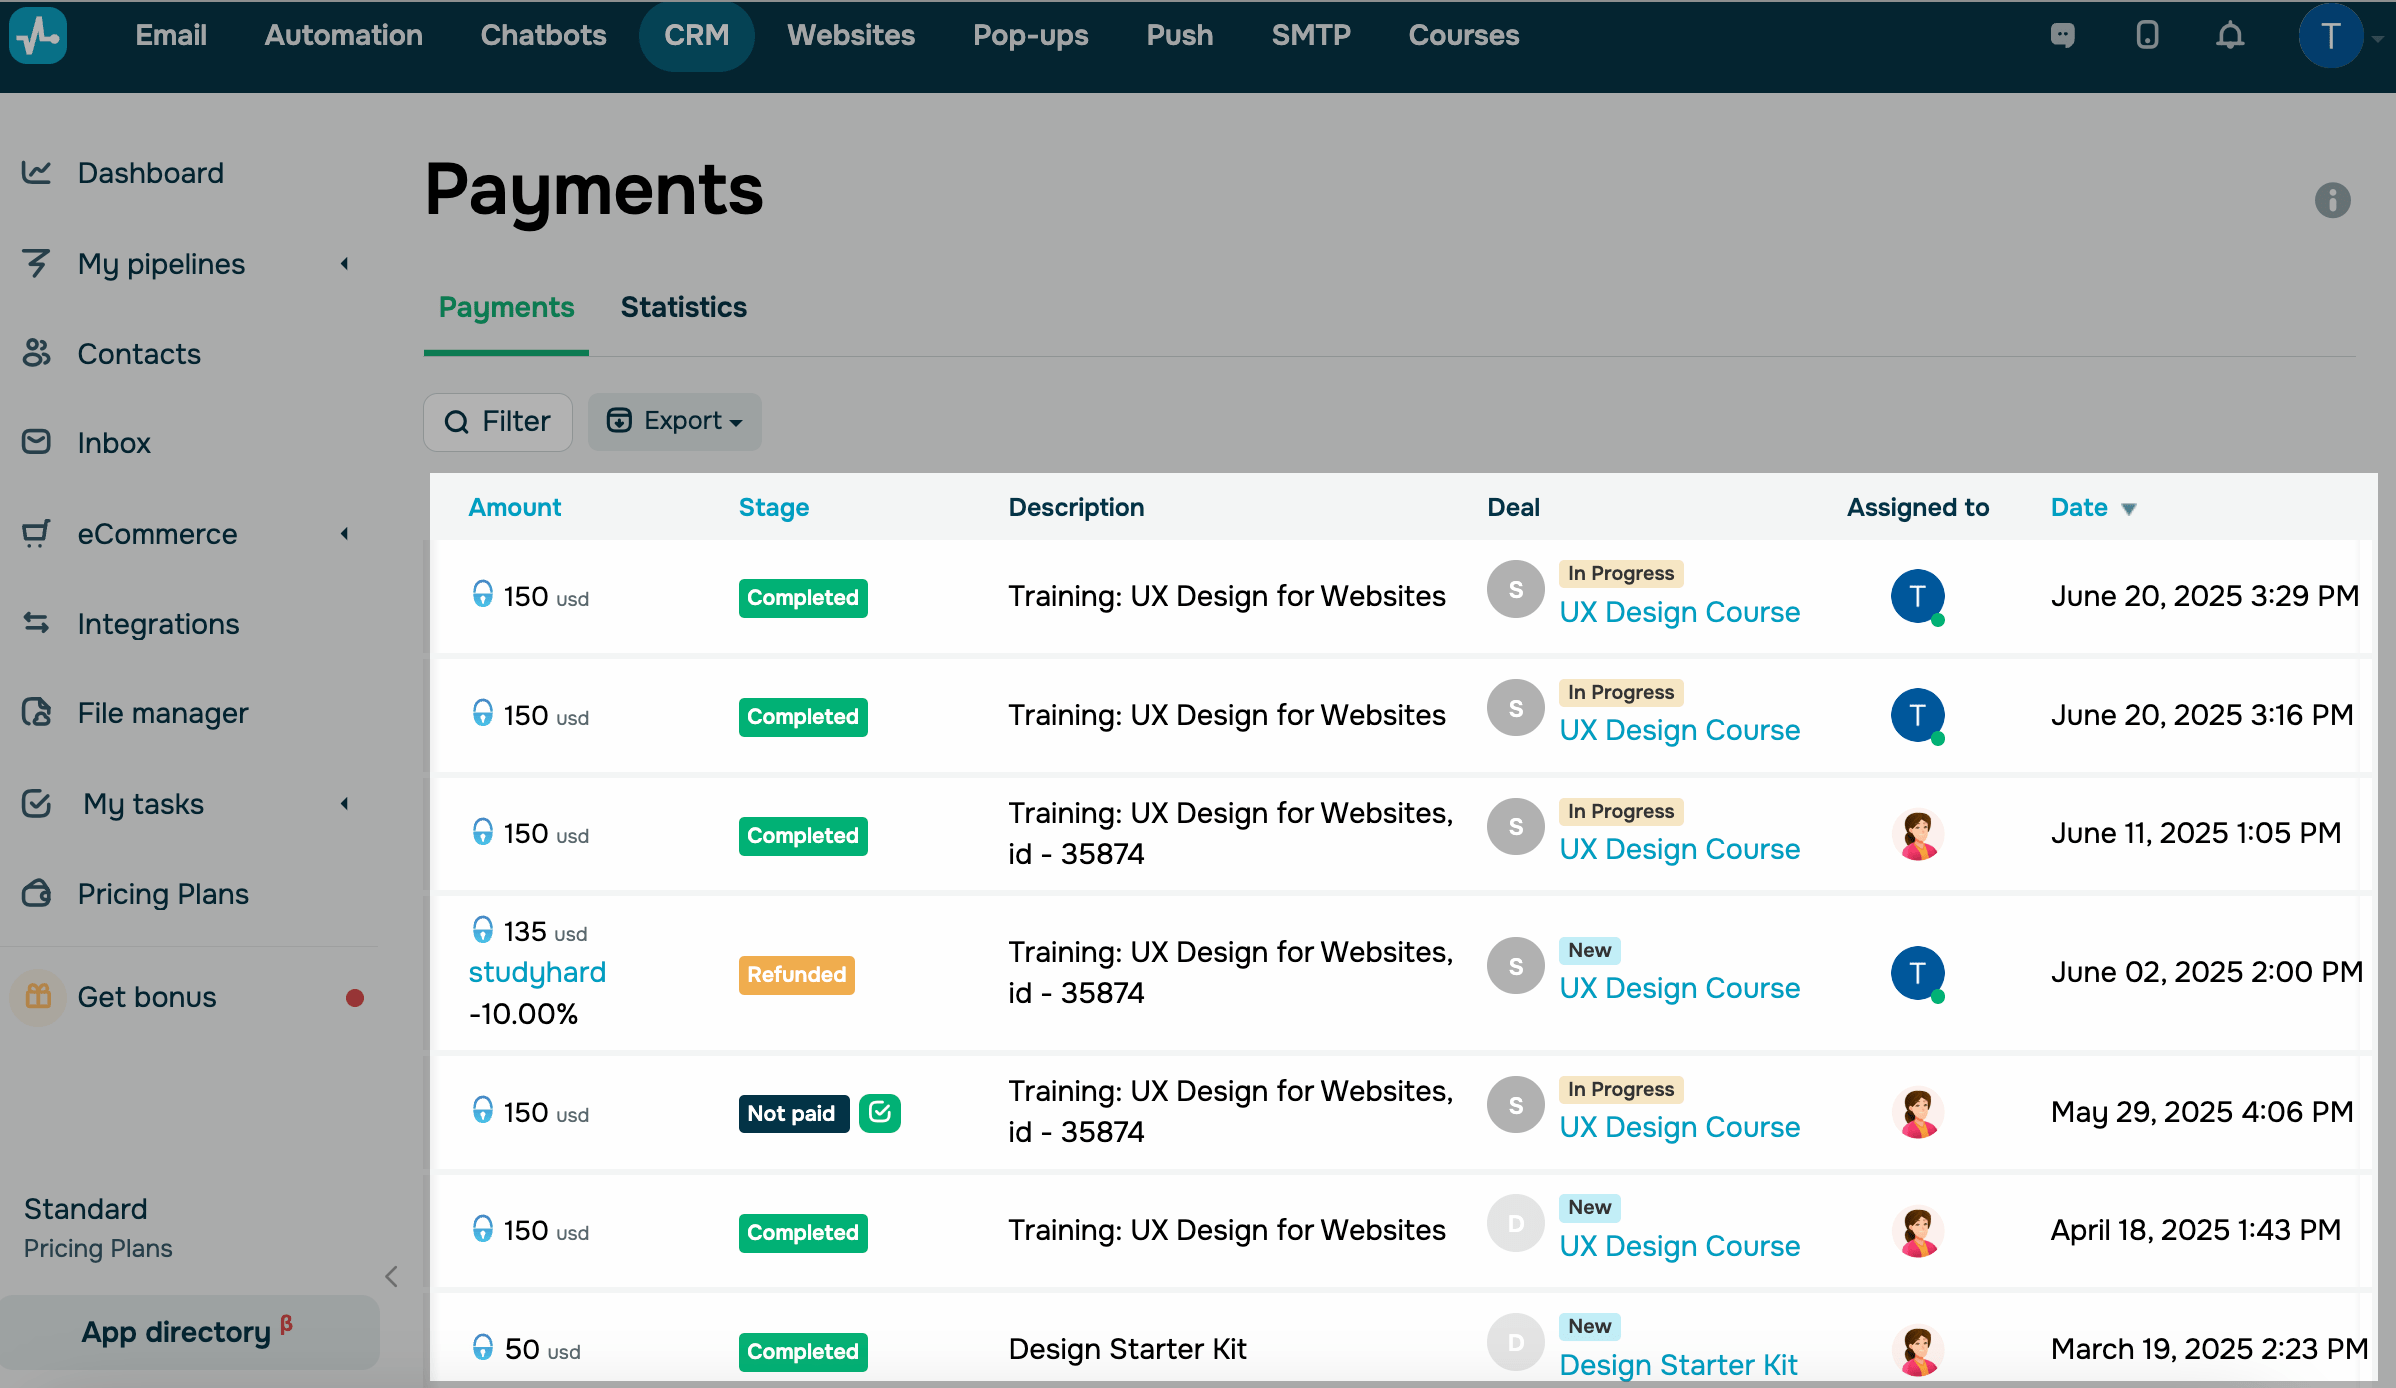This screenshot has height=1388, width=2396.
Task: Click the File manager icon
Action: tap(37, 713)
